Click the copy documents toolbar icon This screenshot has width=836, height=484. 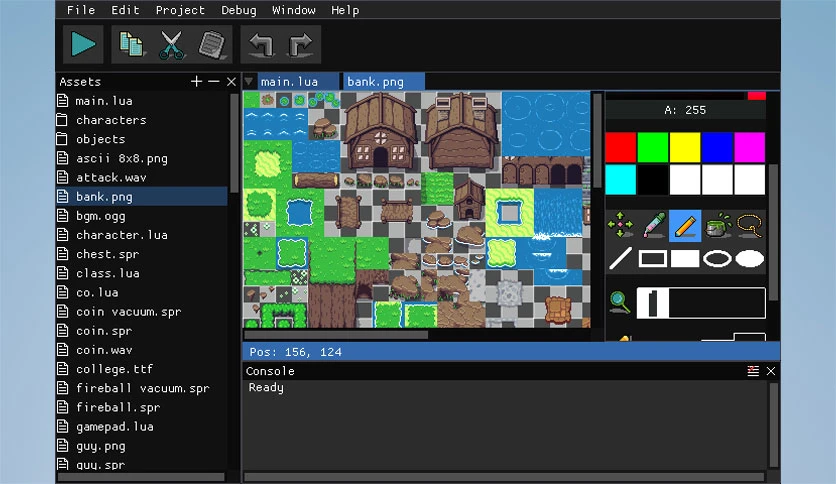click(131, 44)
